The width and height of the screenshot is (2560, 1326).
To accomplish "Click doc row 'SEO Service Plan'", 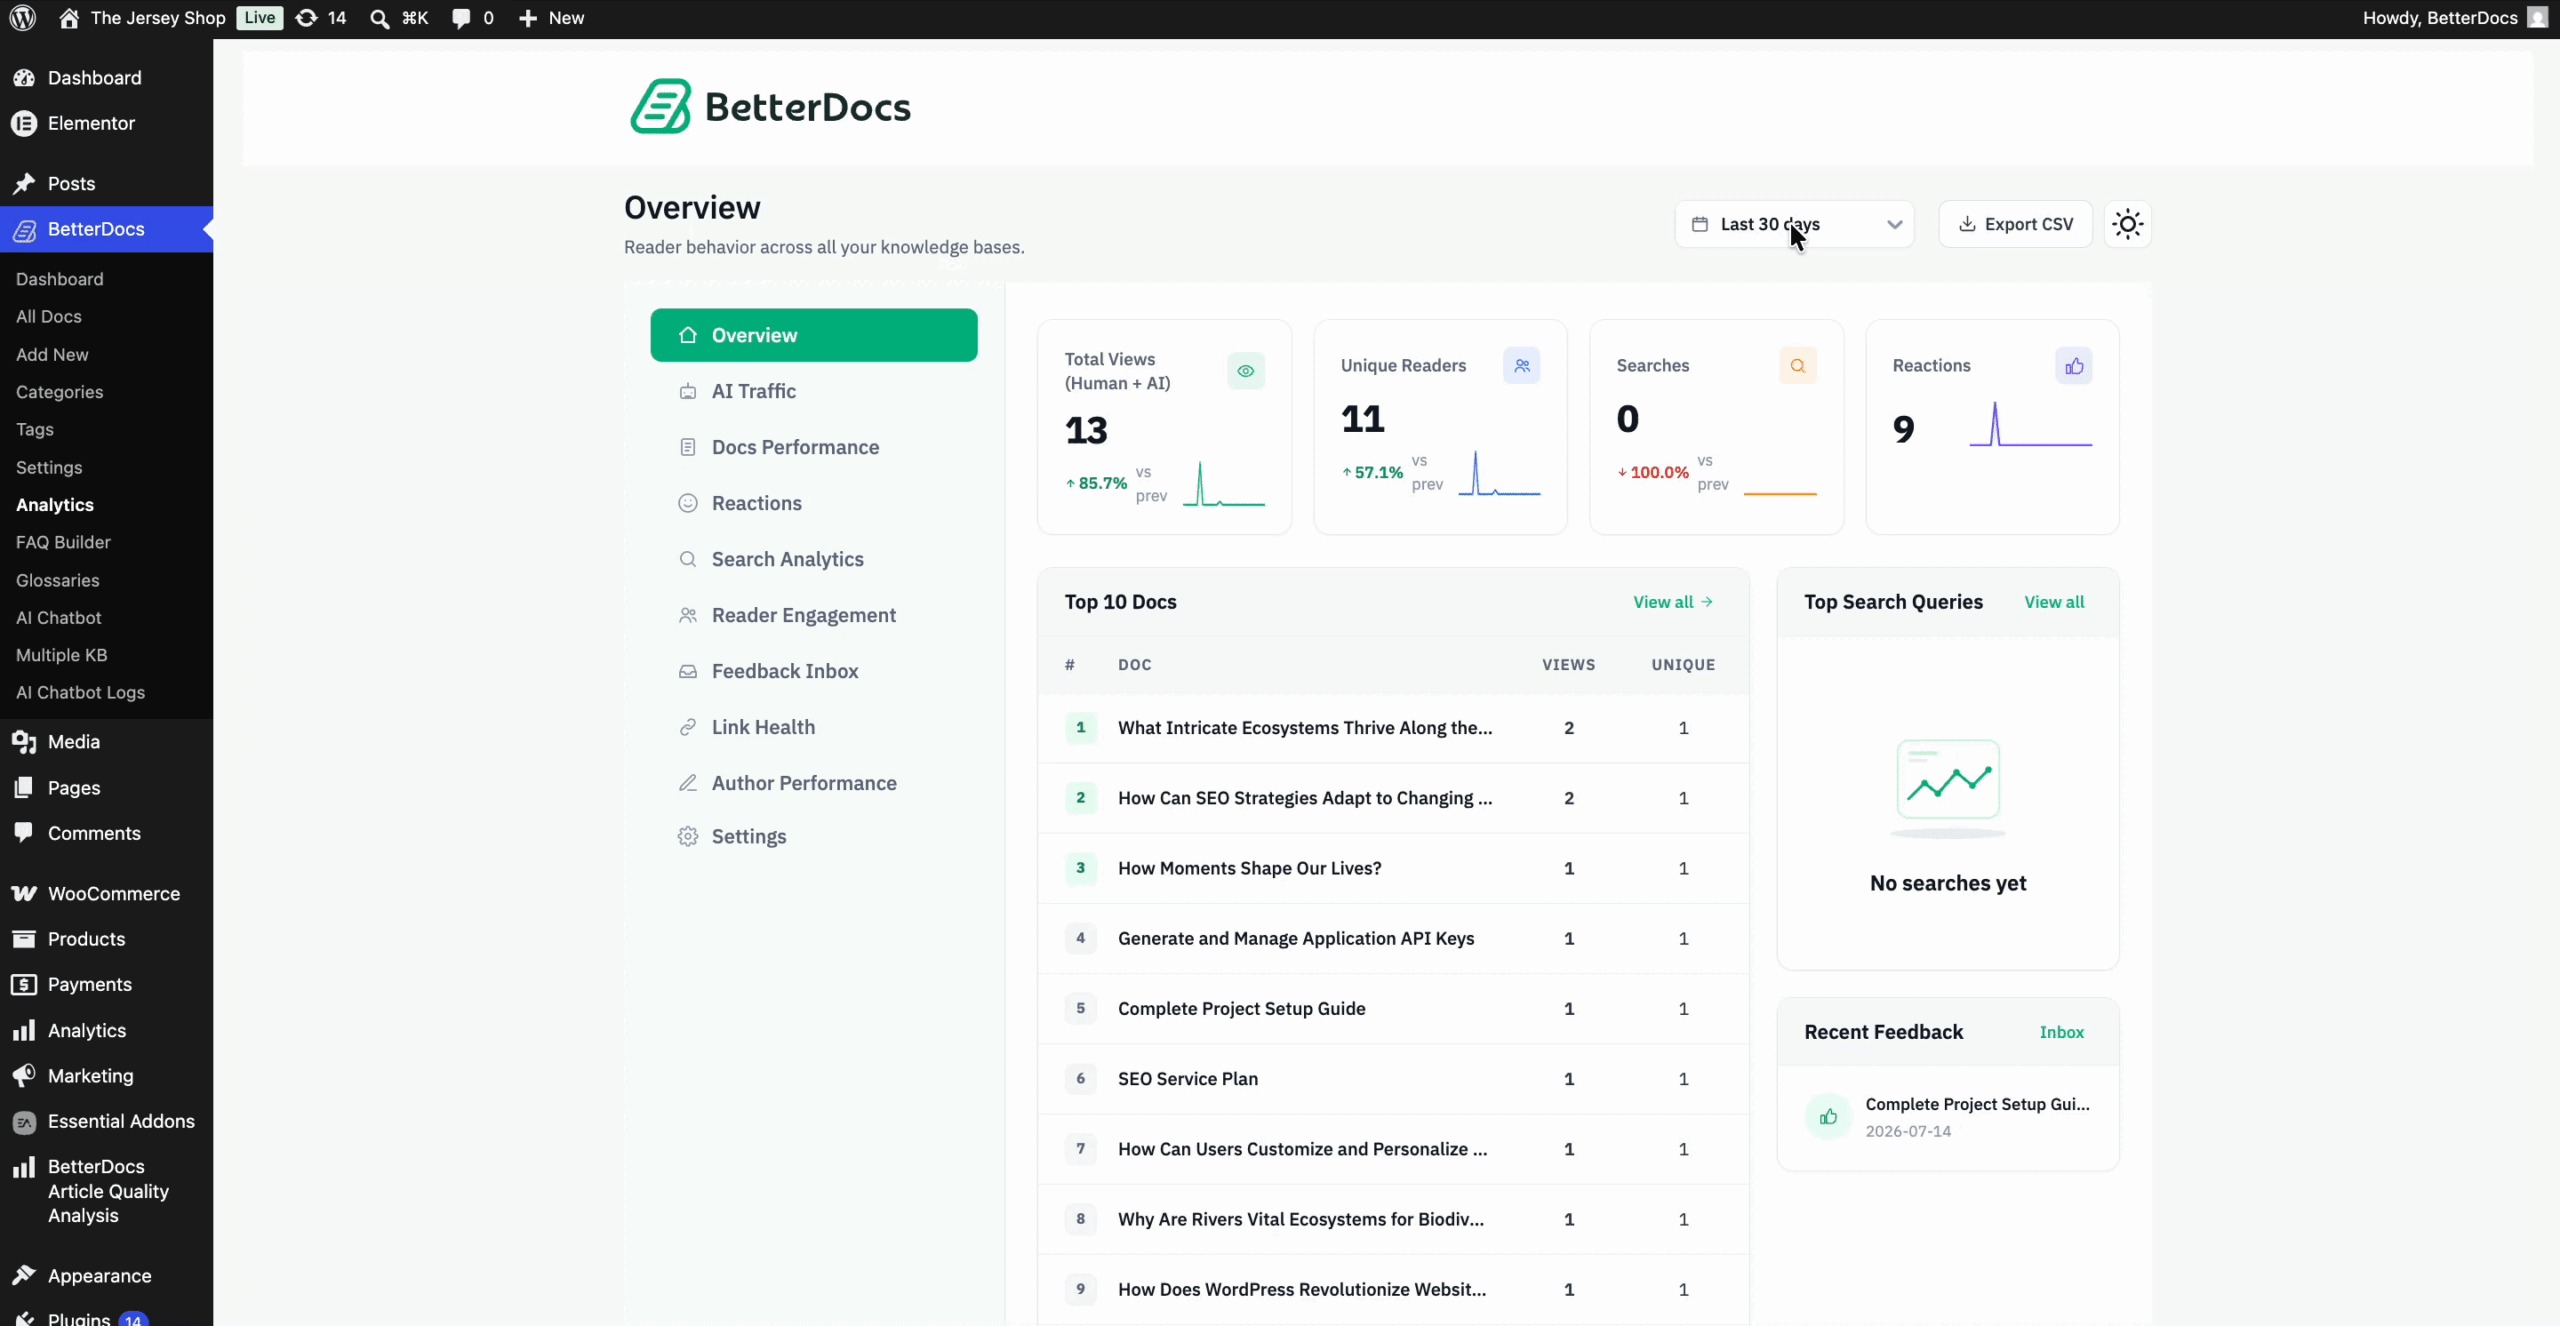I will coord(1393,1079).
